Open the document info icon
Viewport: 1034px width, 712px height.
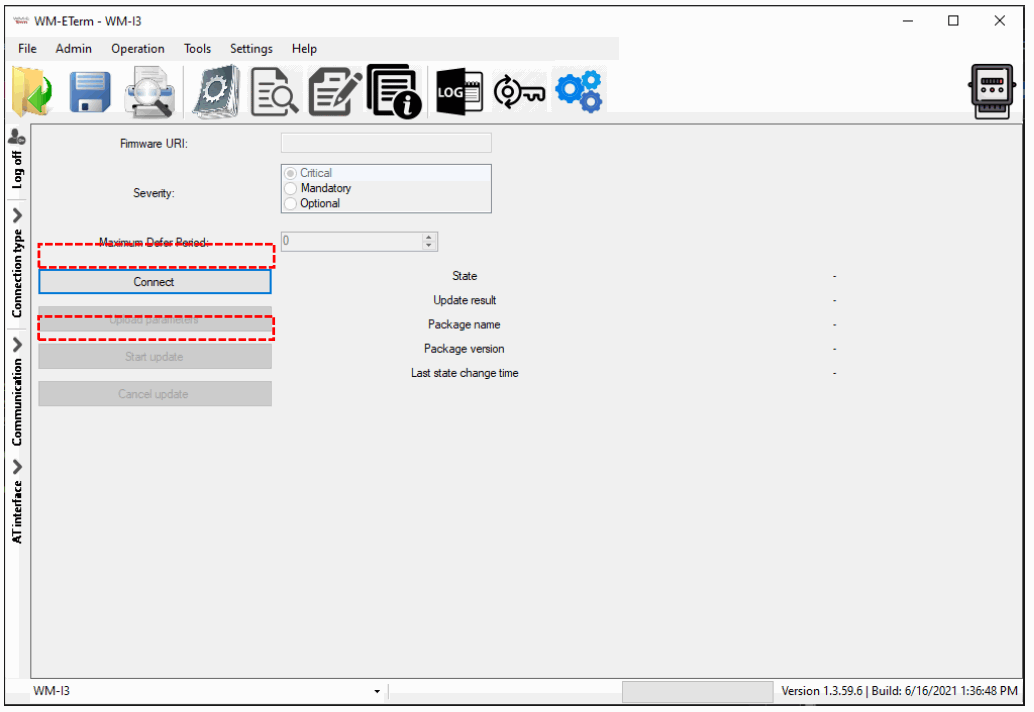(393, 90)
